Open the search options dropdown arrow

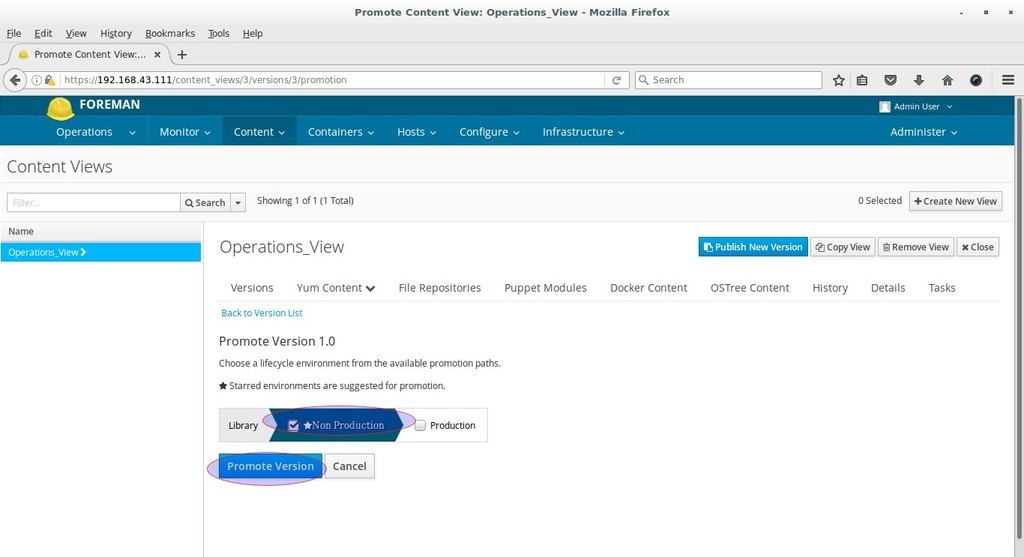point(238,202)
